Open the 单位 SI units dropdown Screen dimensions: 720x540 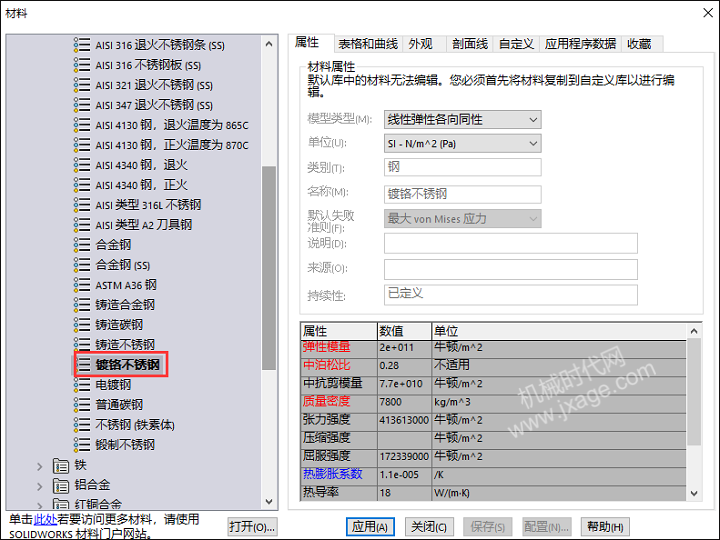coord(462,143)
